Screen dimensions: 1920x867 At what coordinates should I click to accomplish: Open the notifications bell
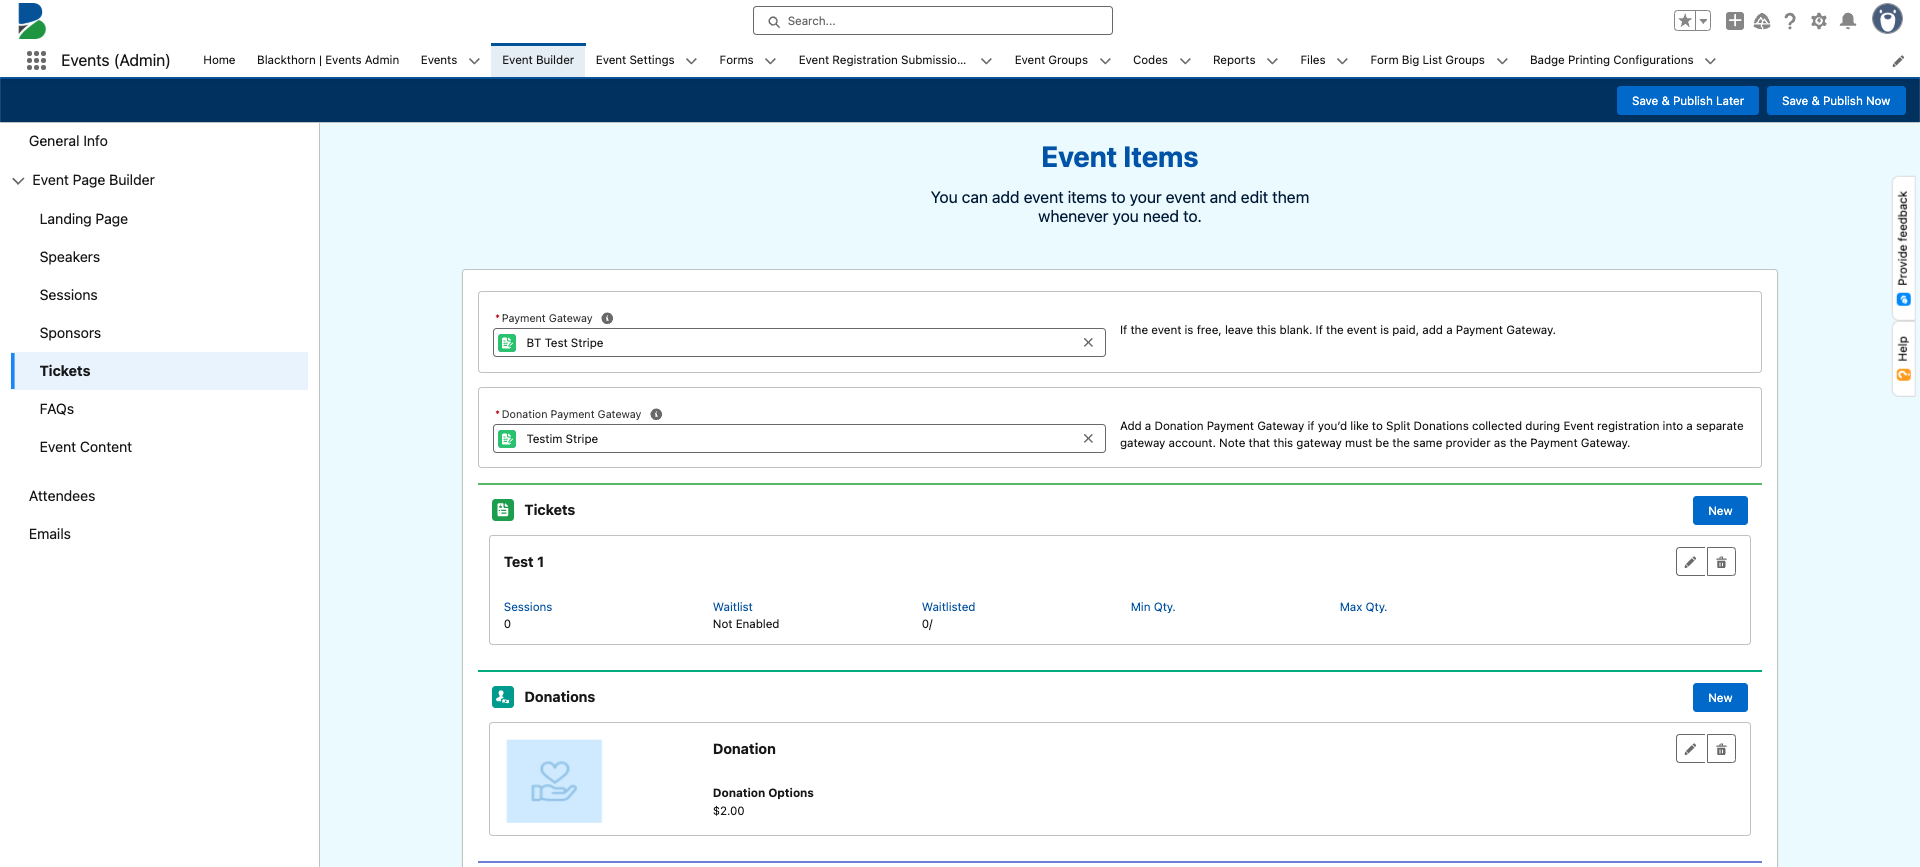tap(1848, 21)
